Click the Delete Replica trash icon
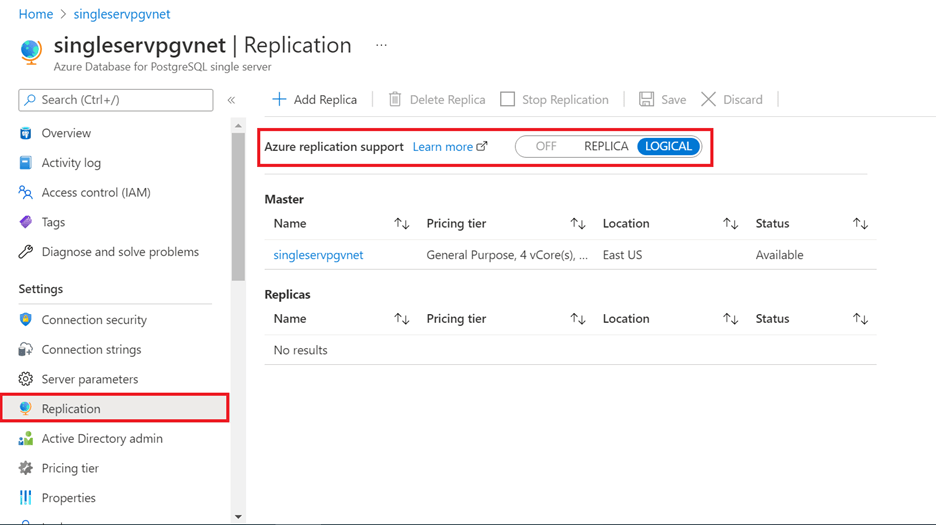 (395, 99)
